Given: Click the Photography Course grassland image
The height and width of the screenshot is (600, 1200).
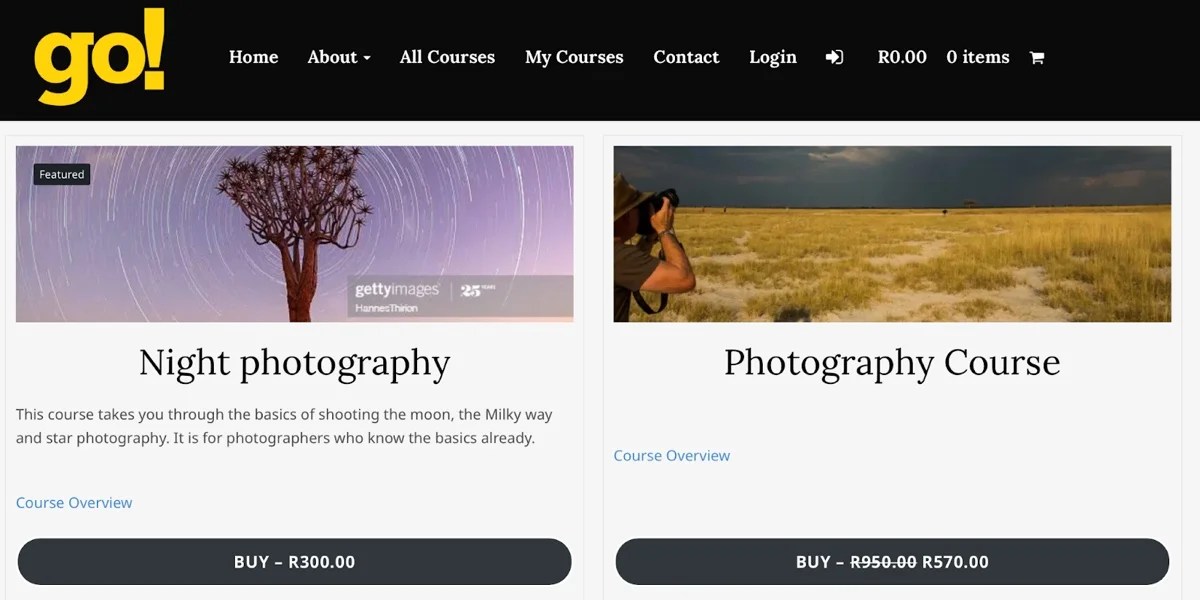Looking at the screenshot, I should click(892, 233).
